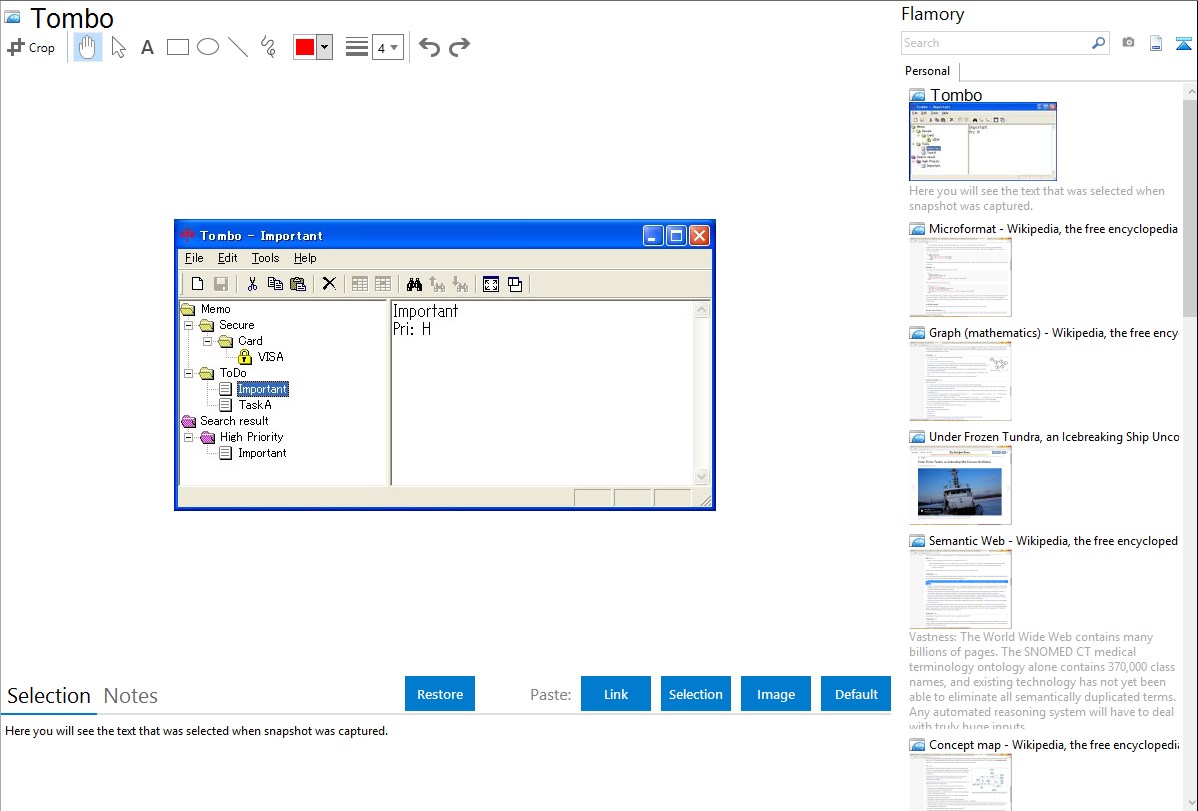Collapse the Card folder in Tombo tree
The height and width of the screenshot is (811, 1198).
click(207, 342)
